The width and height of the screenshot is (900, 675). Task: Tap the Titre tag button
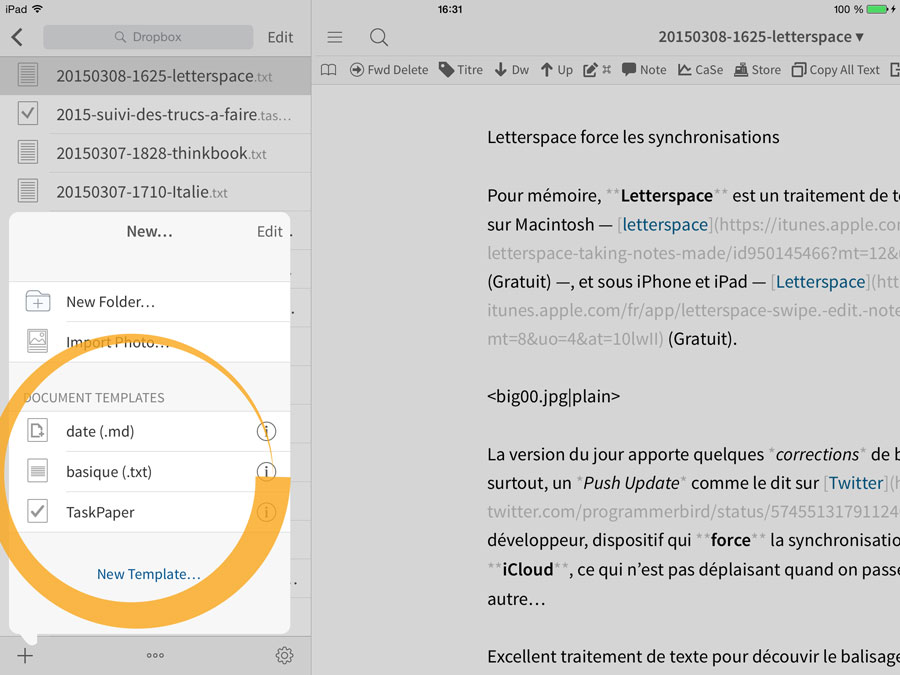click(461, 70)
